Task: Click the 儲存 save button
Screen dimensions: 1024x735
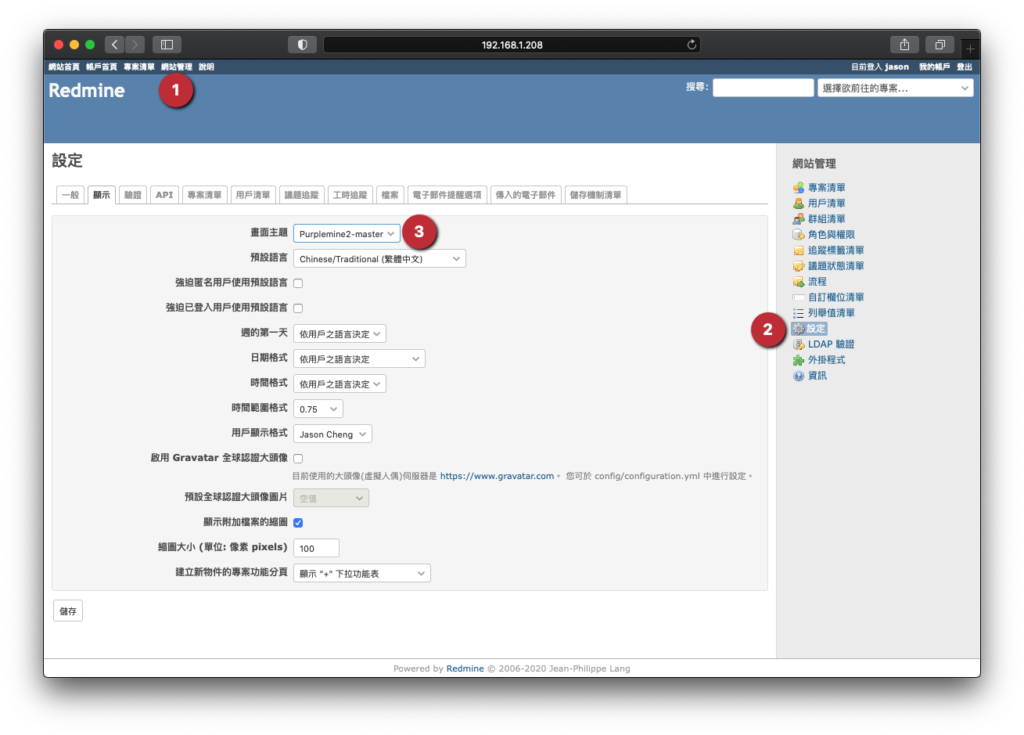Action: point(68,611)
